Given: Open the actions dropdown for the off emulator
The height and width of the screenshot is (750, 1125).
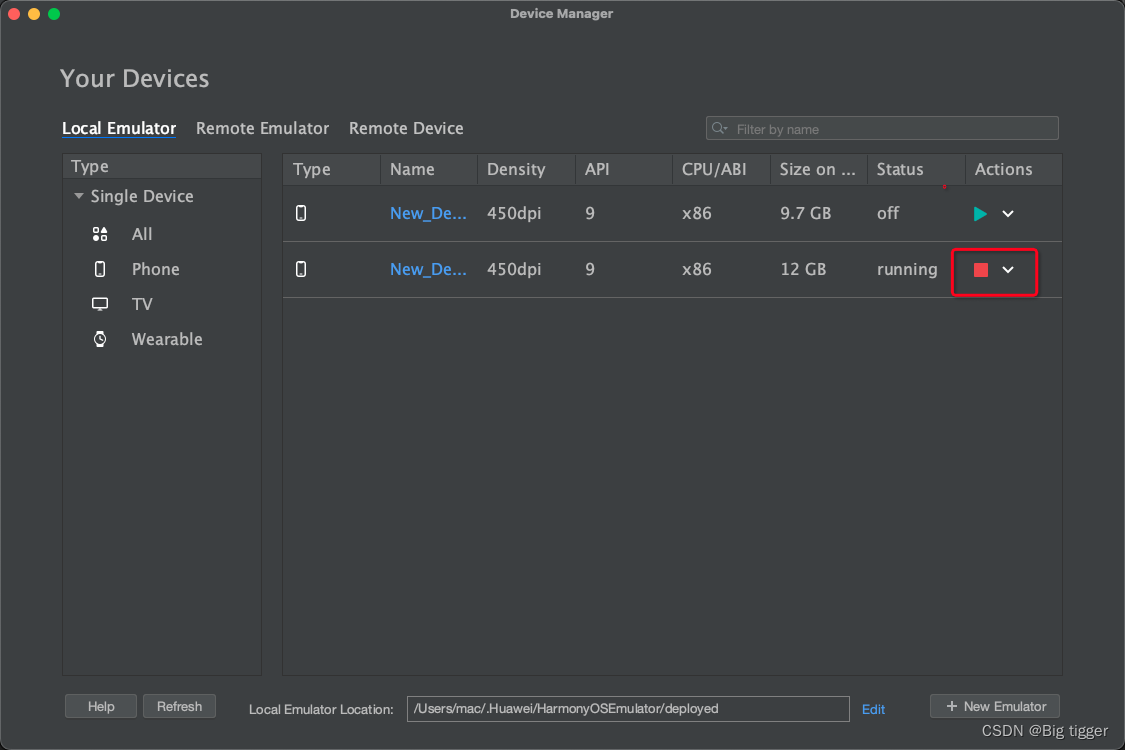Looking at the screenshot, I should (x=1008, y=213).
